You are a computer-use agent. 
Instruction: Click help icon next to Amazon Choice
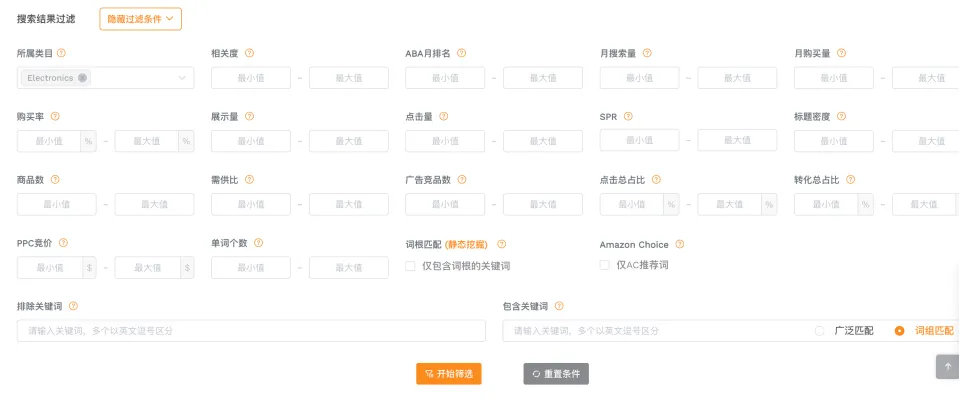point(680,244)
